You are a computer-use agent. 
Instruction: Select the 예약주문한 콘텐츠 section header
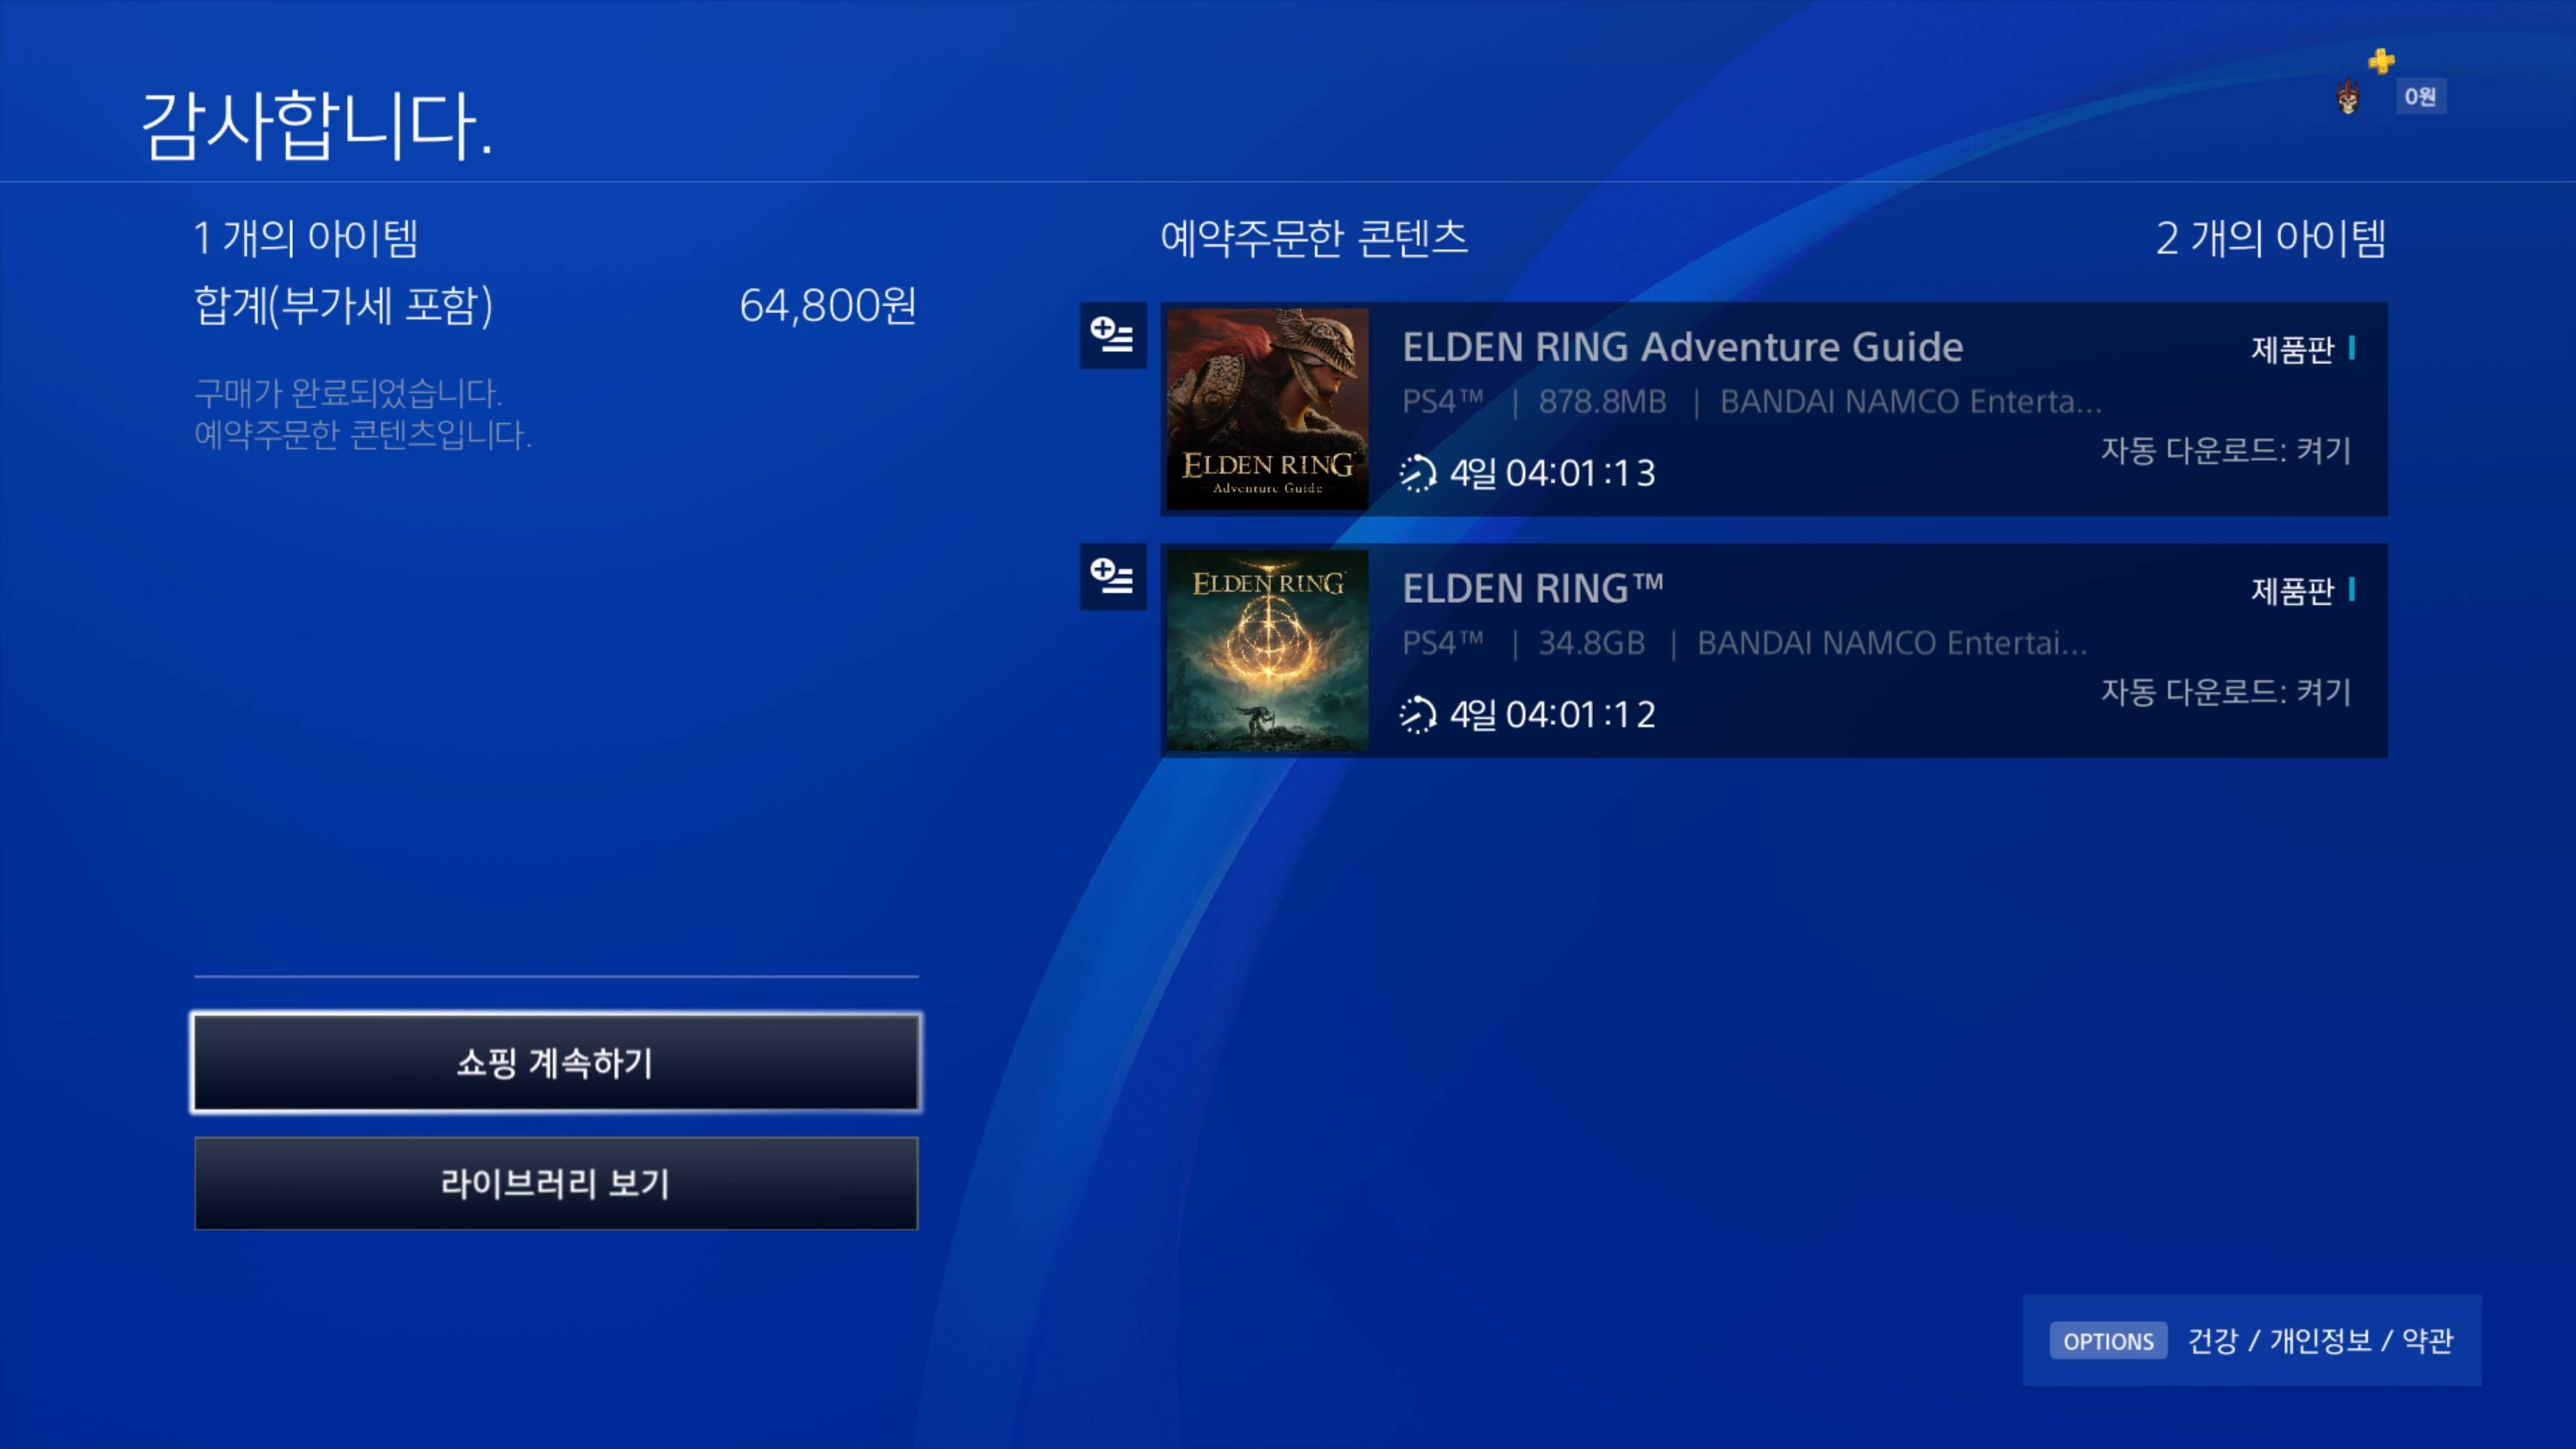(1313, 238)
